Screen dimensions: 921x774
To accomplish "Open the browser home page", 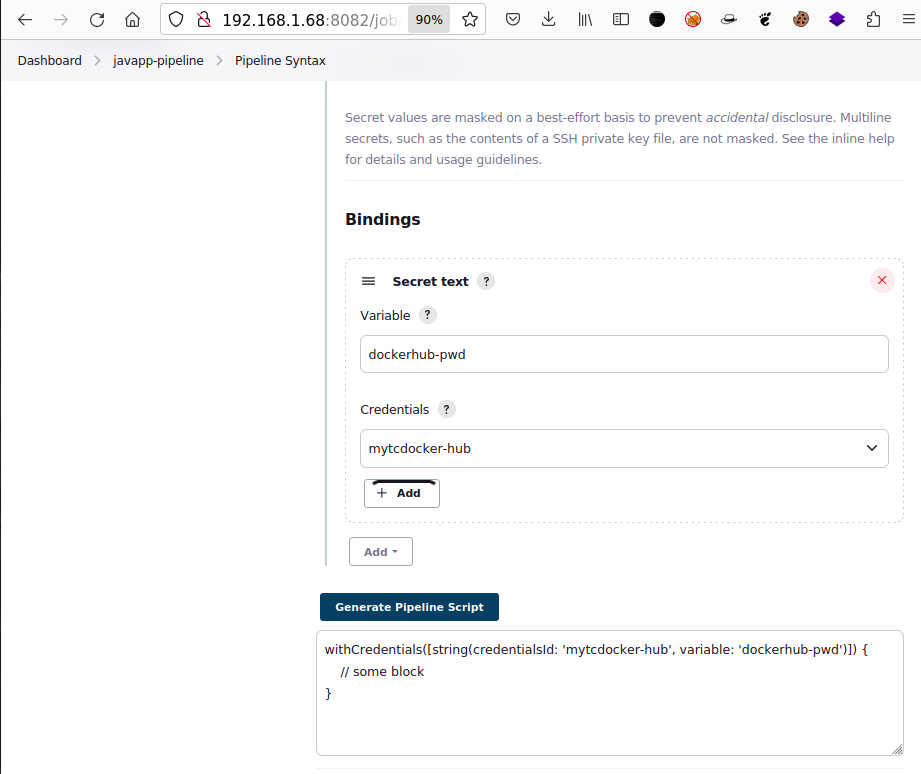I will (x=133, y=20).
